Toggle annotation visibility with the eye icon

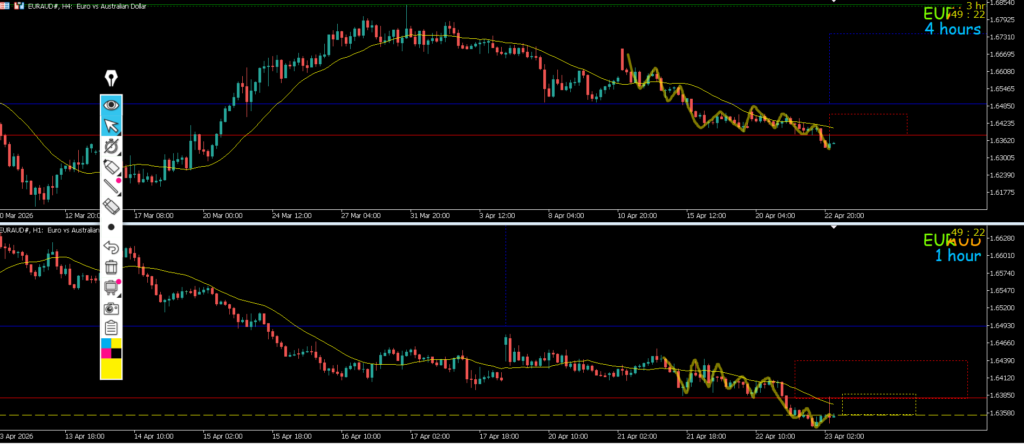tap(111, 104)
